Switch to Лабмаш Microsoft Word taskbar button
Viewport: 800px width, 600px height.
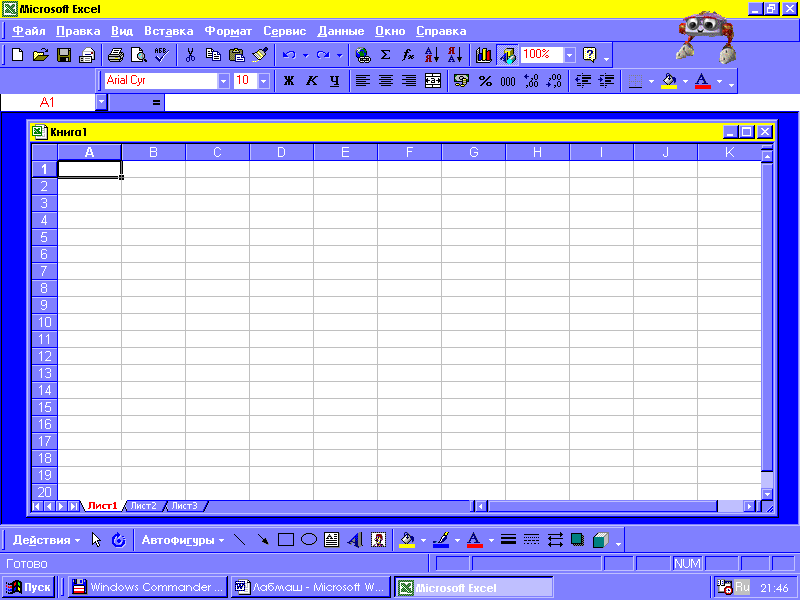click(x=310, y=587)
